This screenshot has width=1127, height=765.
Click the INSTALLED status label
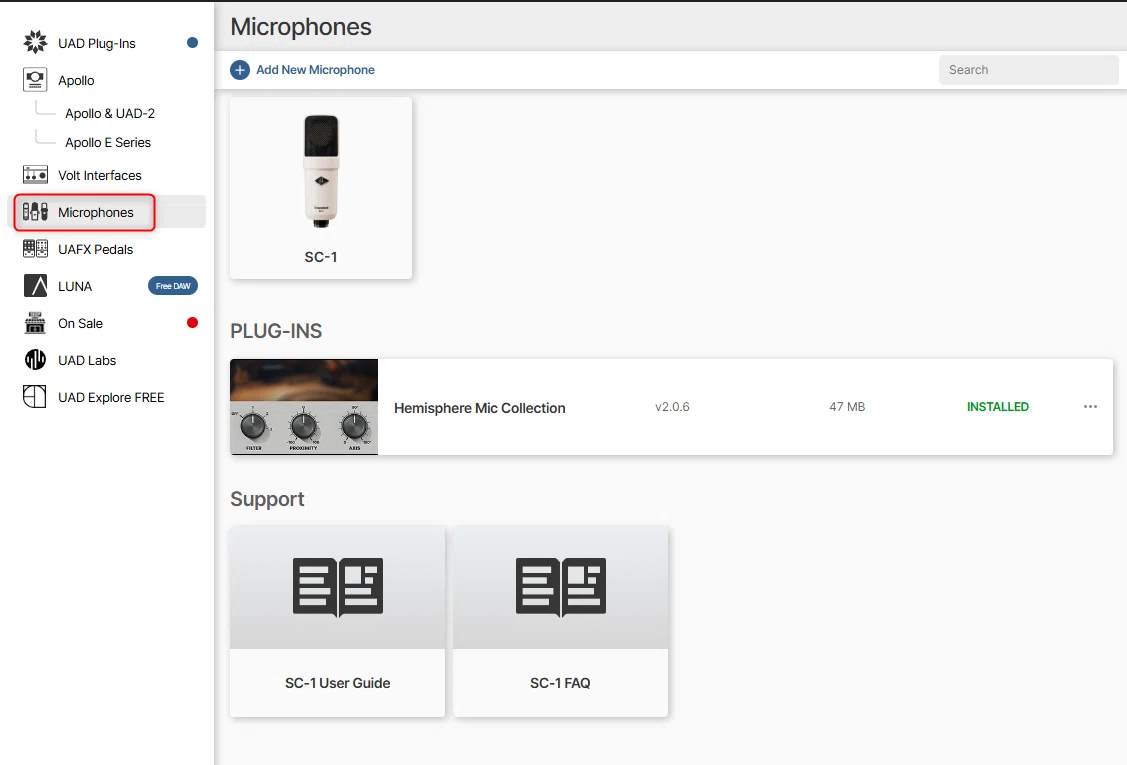coord(998,406)
